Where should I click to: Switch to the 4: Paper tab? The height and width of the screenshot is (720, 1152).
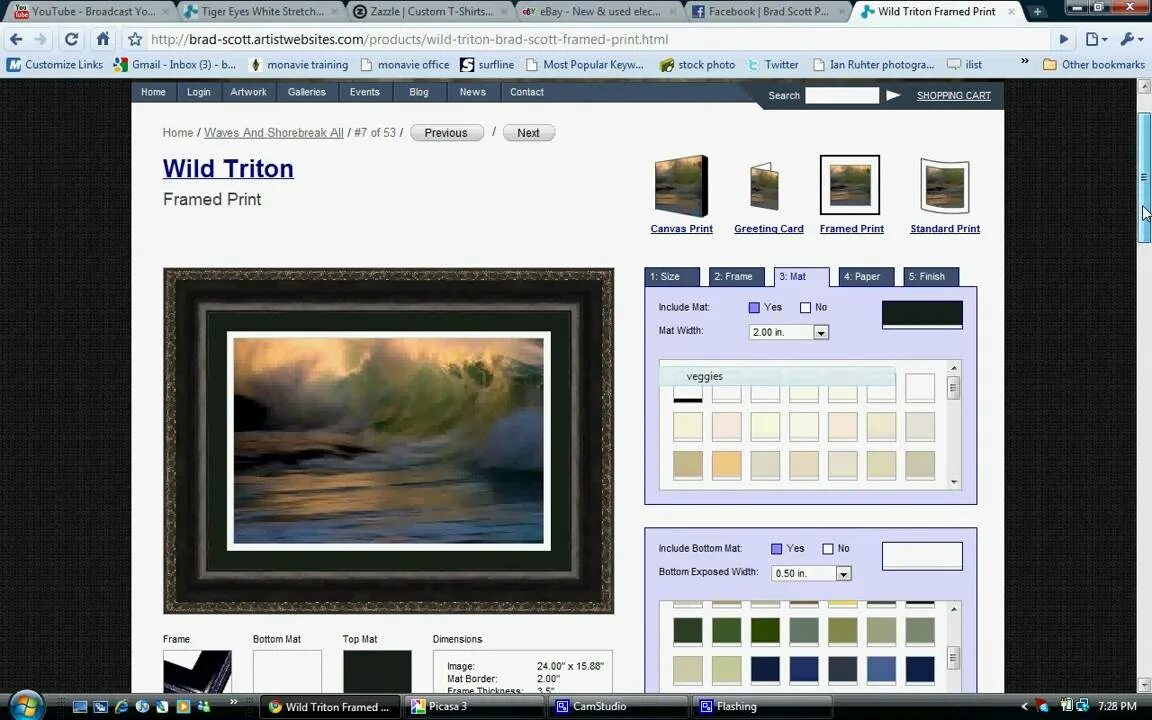point(866,276)
